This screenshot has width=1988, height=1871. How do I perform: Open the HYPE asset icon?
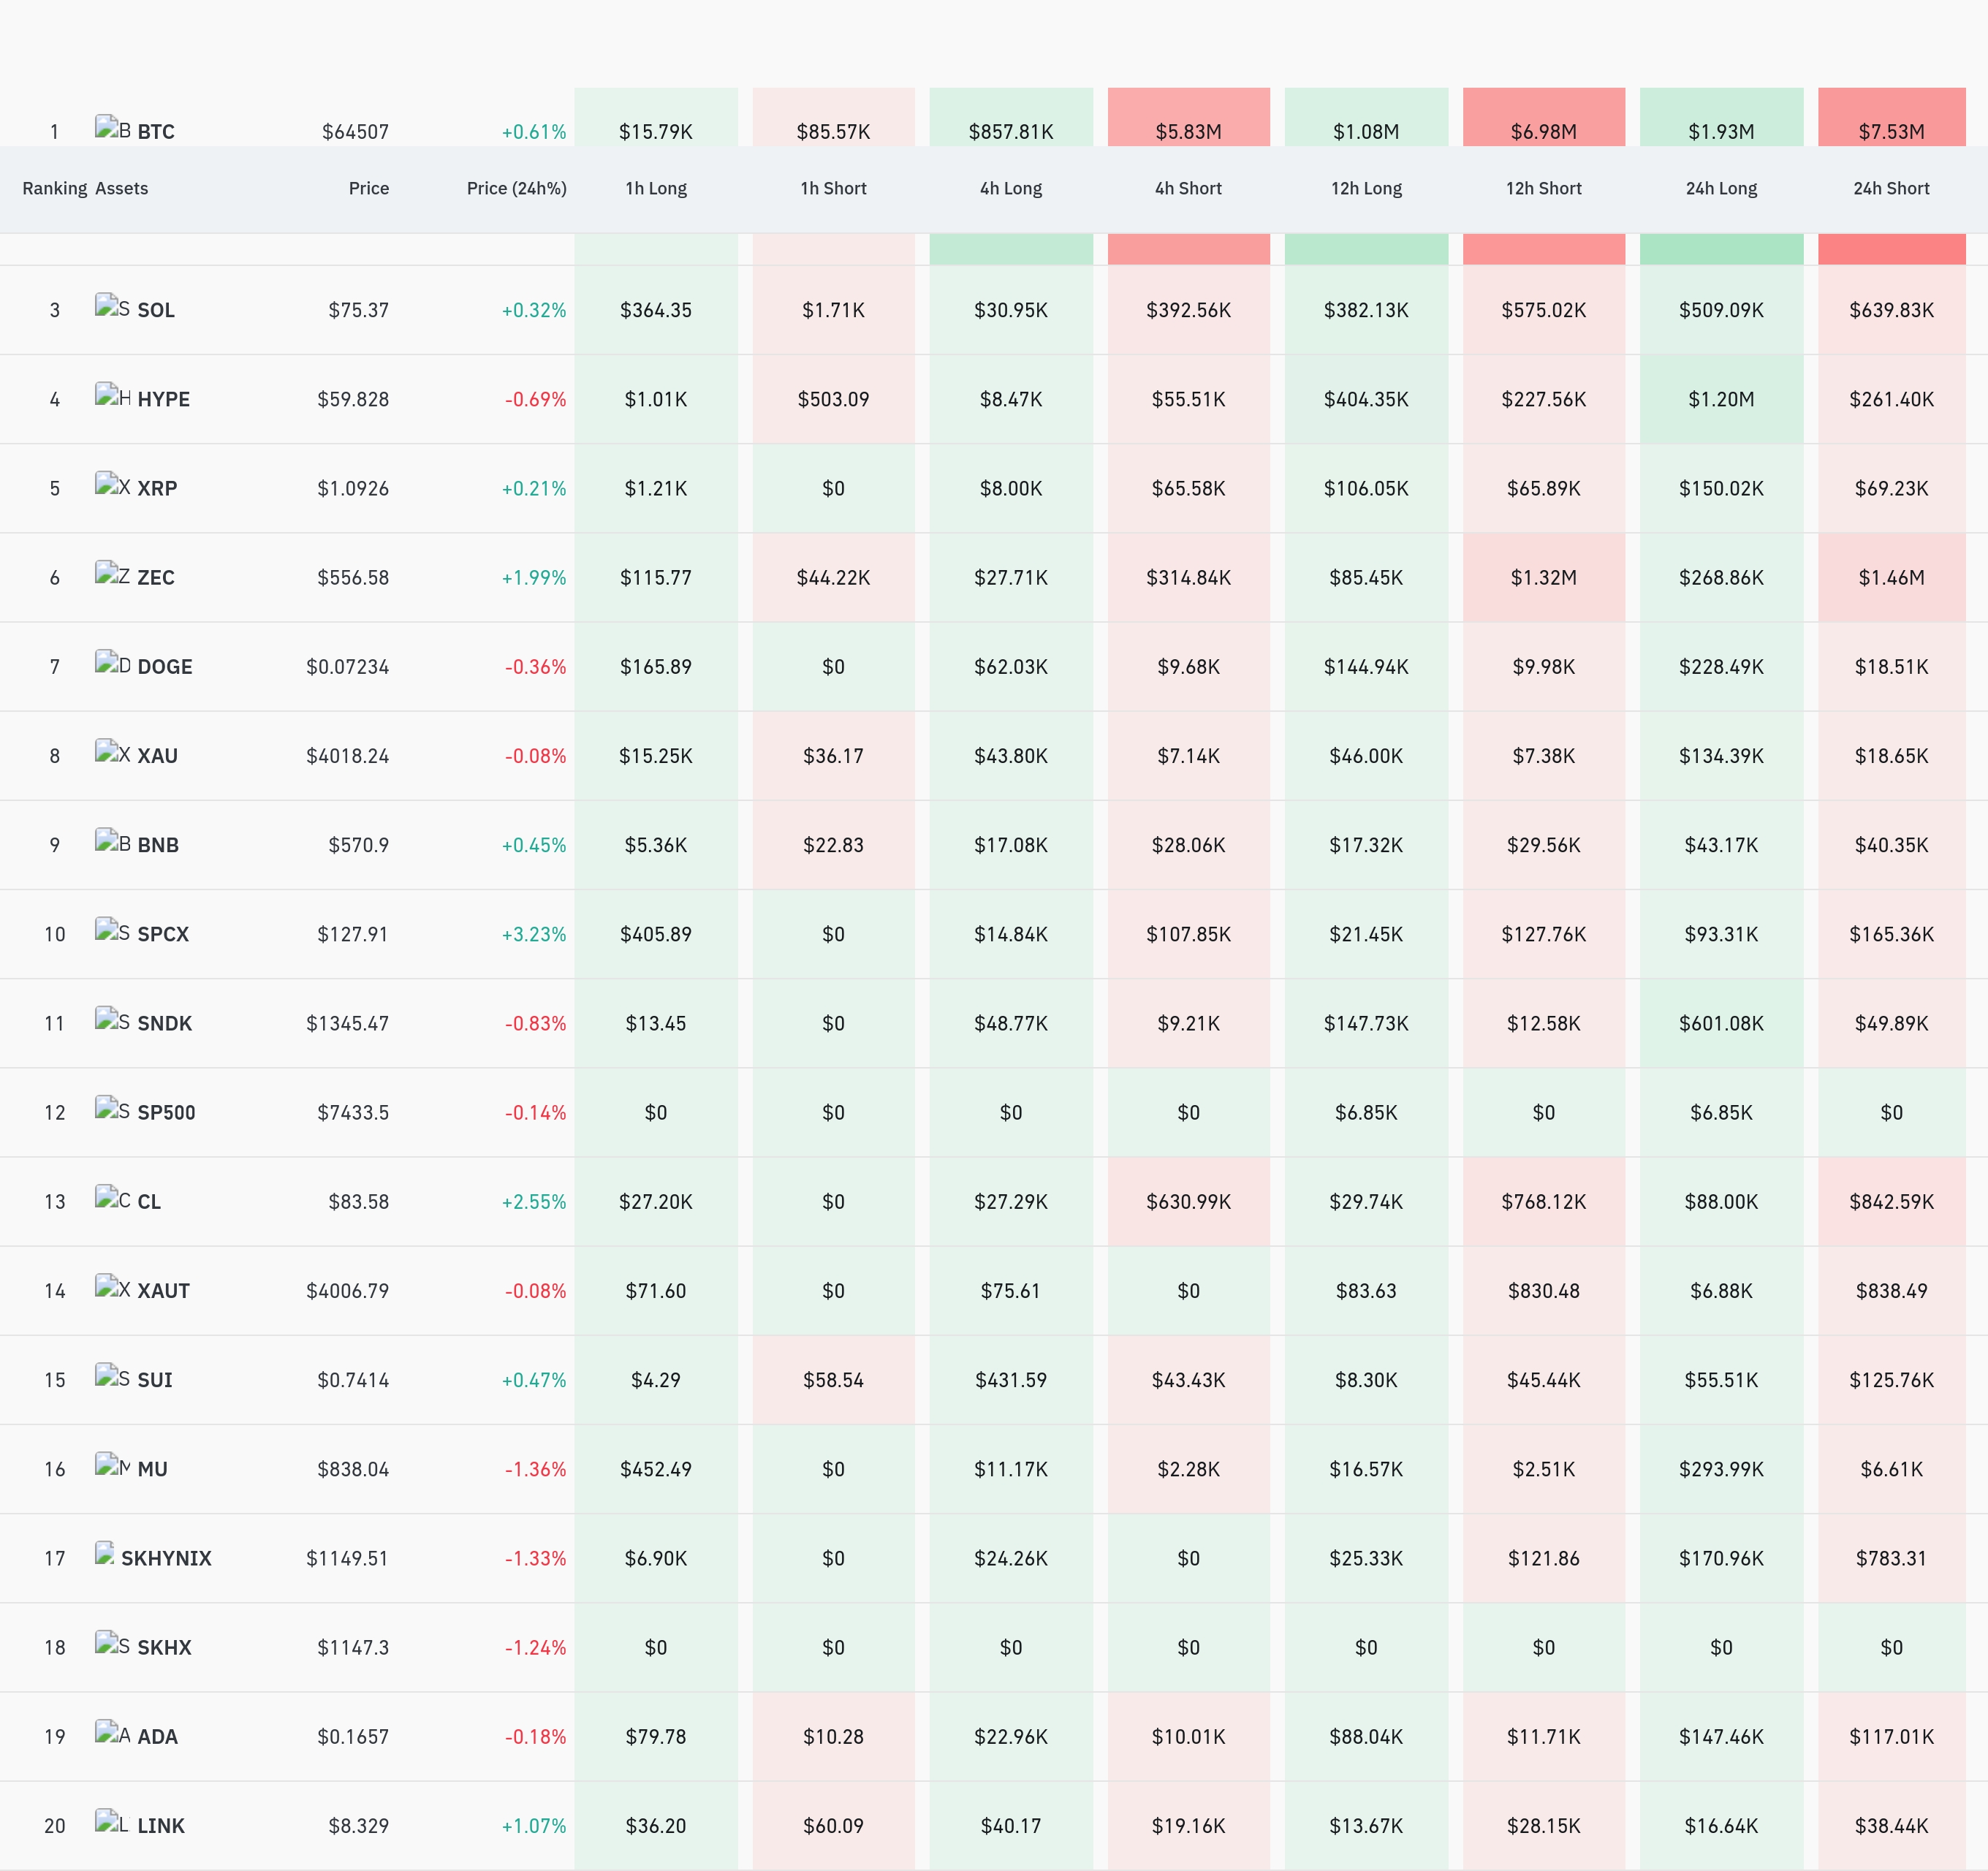pyautogui.click(x=112, y=396)
